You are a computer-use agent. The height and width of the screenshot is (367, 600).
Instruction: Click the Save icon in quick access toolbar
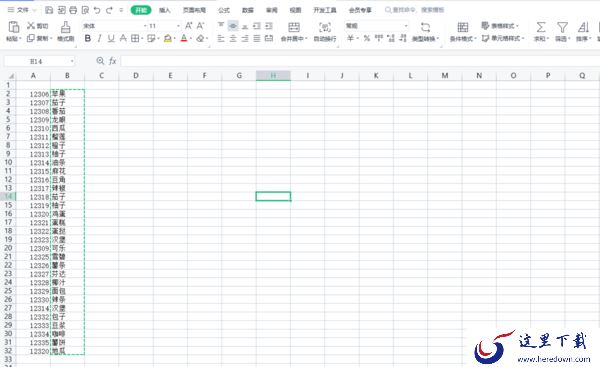pos(49,10)
